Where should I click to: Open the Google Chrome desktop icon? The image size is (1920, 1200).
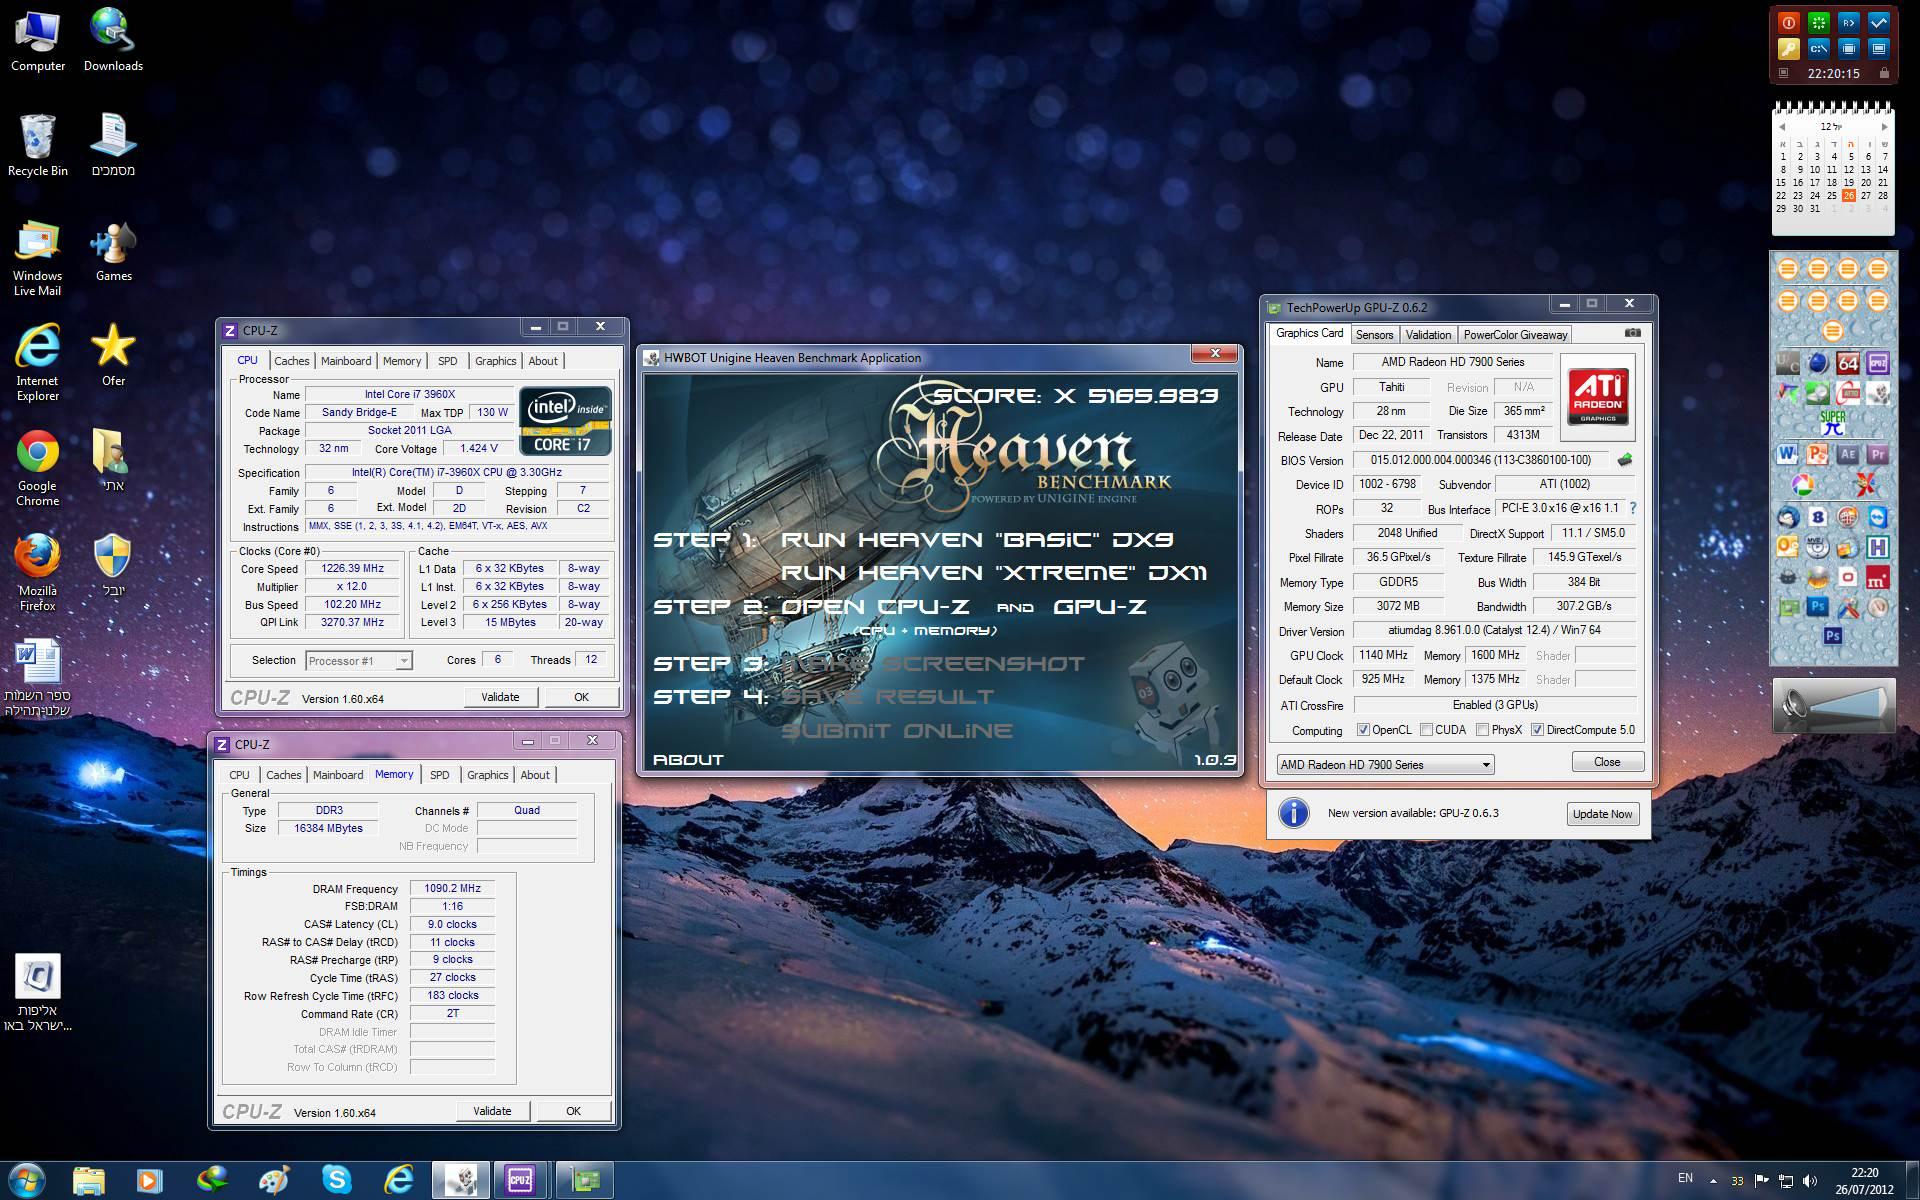click(x=37, y=468)
